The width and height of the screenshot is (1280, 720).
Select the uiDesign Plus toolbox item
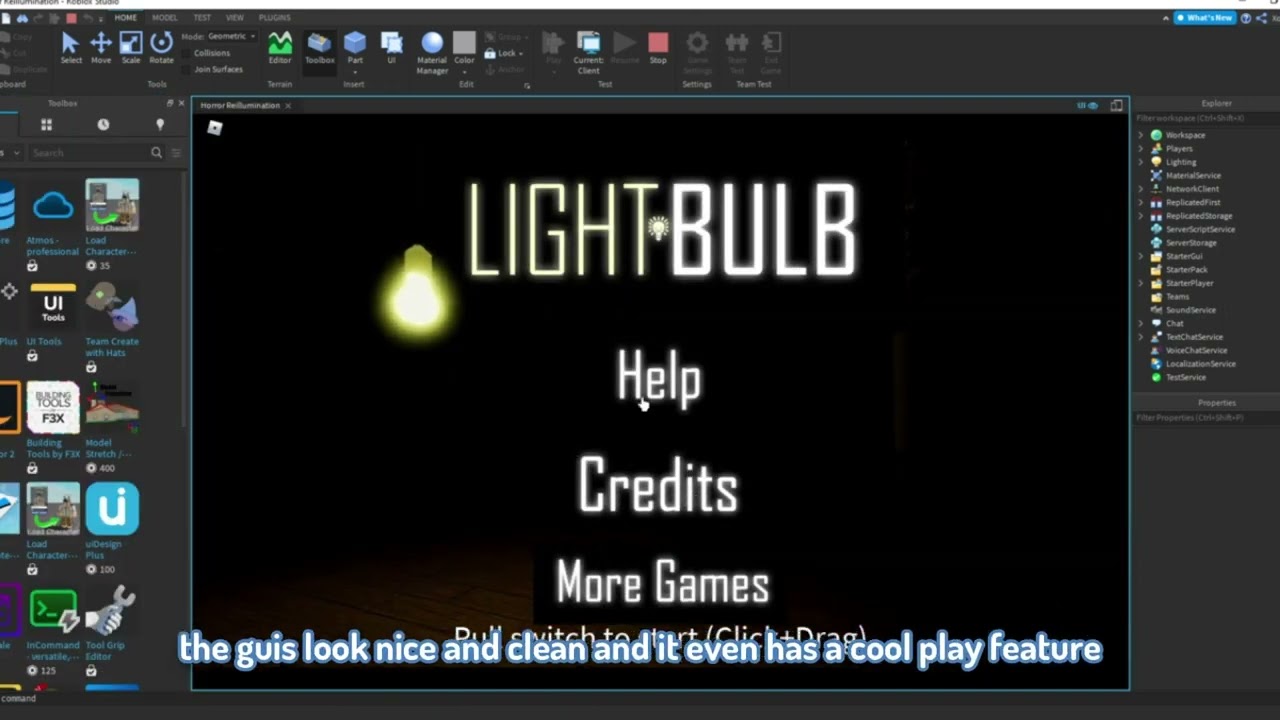112,529
